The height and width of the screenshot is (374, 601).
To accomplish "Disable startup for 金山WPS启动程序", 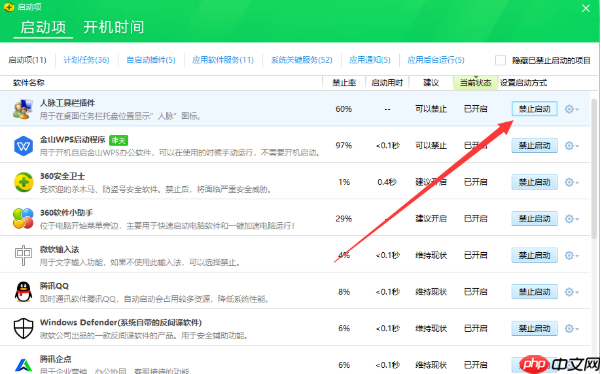I will [534, 146].
